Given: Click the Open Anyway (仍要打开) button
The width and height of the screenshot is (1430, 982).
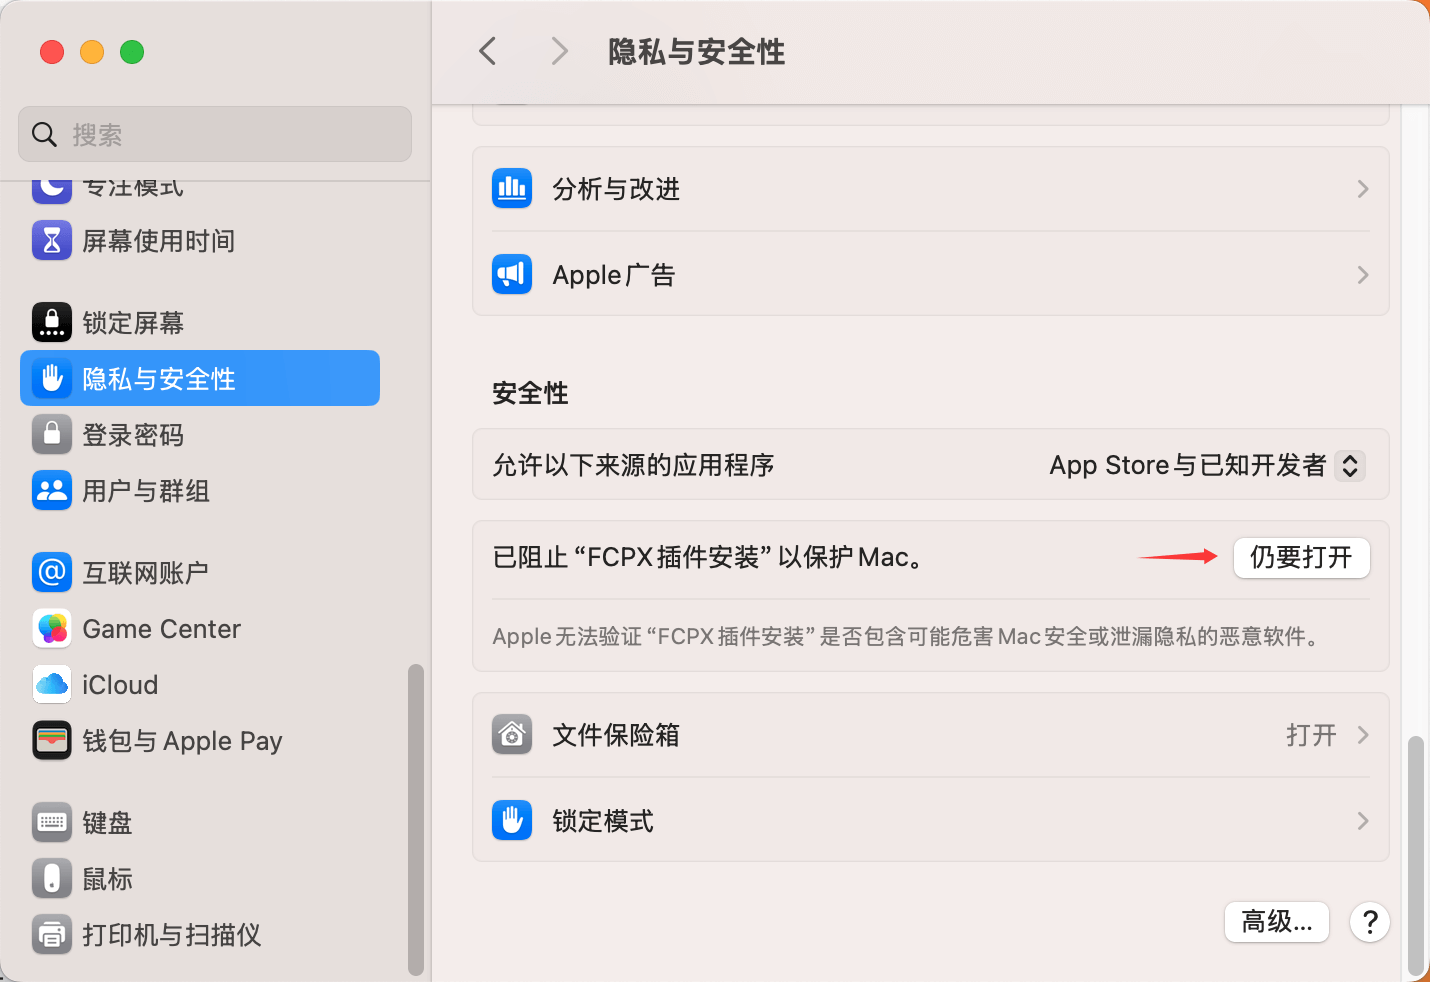Looking at the screenshot, I should pyautogui.click(x=1301, y=557).
